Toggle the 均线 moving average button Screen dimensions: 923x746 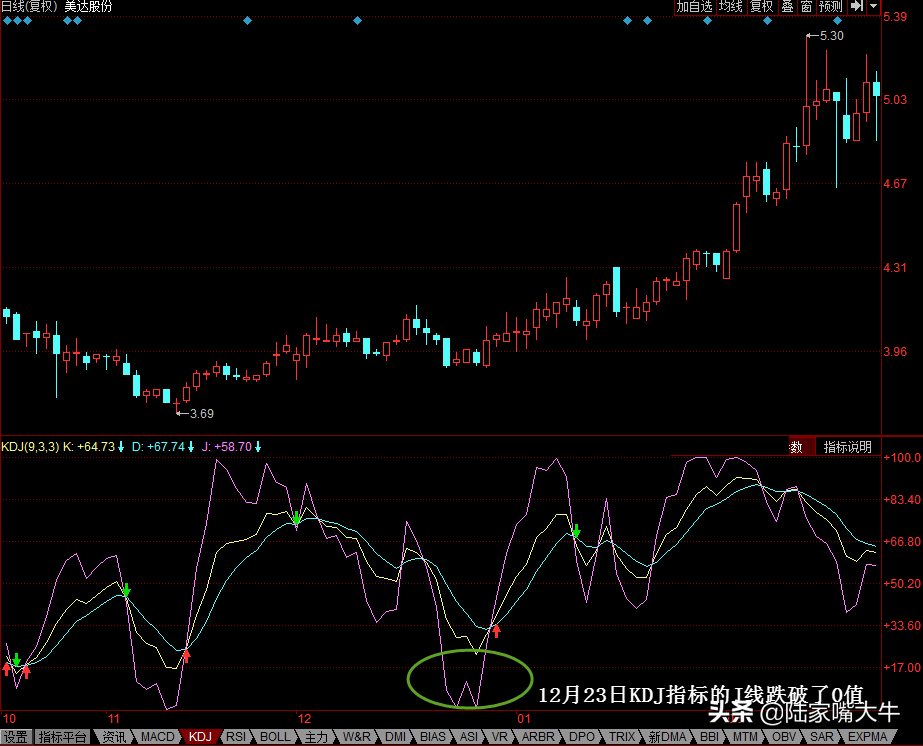click(731, 6)
